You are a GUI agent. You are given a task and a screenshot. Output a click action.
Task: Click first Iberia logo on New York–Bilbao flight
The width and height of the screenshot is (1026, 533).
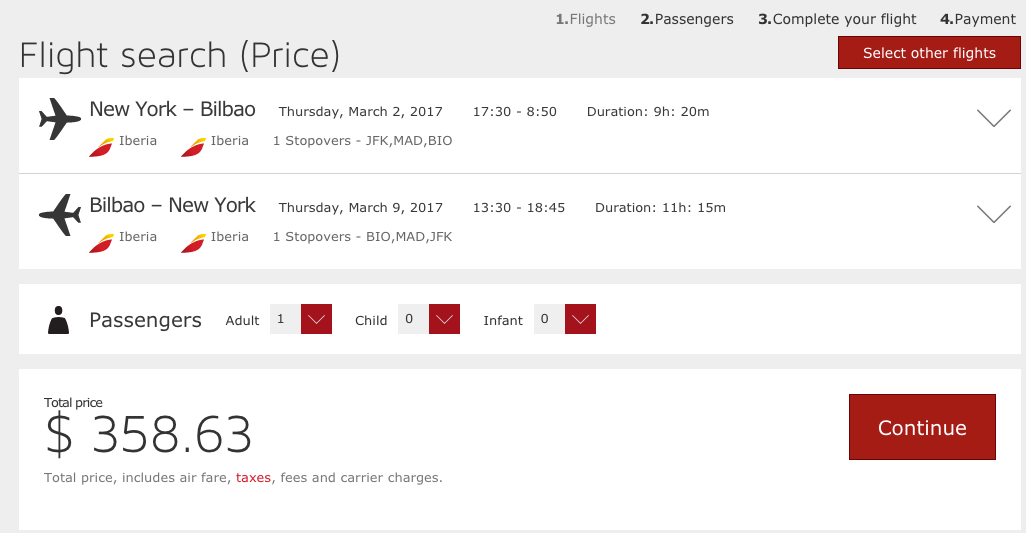click(101, 147)
